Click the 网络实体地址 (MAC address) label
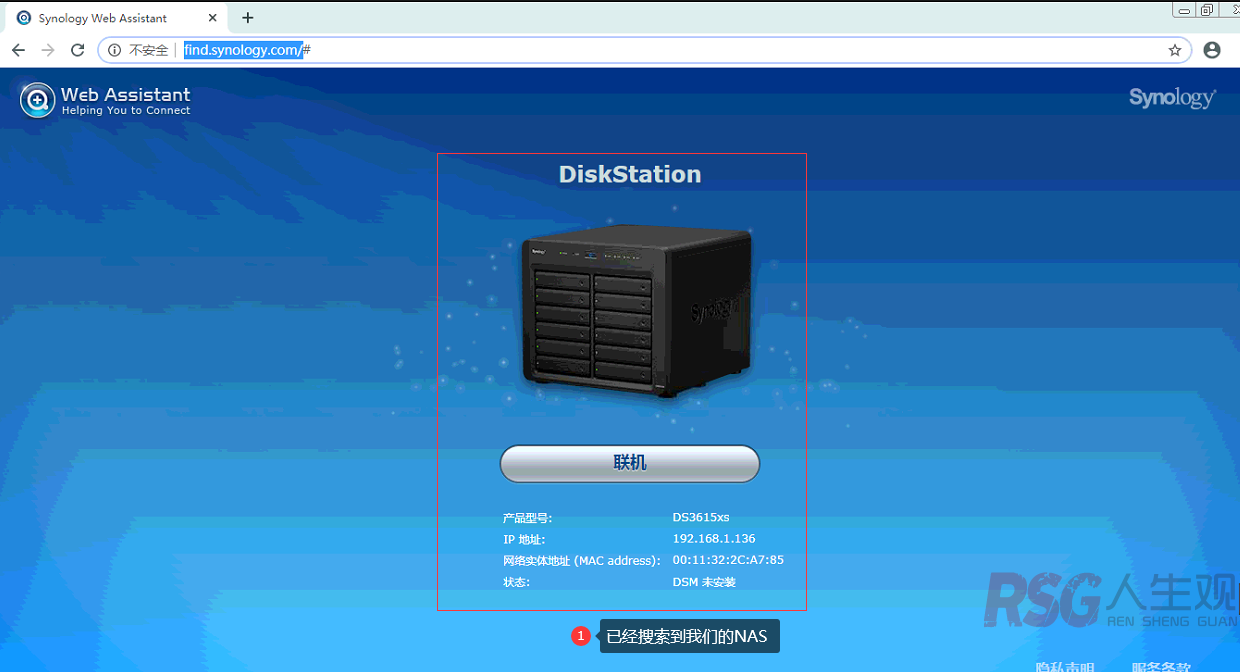Viewport: 1240px width, 672px height. 583,561
